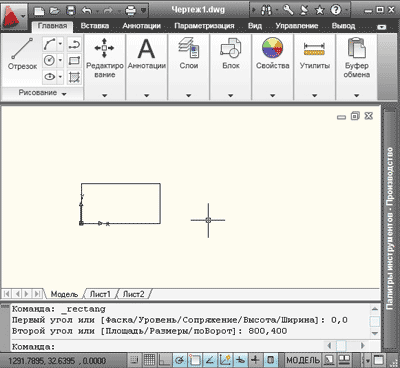Viewport: 400px width, 368px height.
Task: Switch to the Лист1 layout tab
Action: point(100,294)
